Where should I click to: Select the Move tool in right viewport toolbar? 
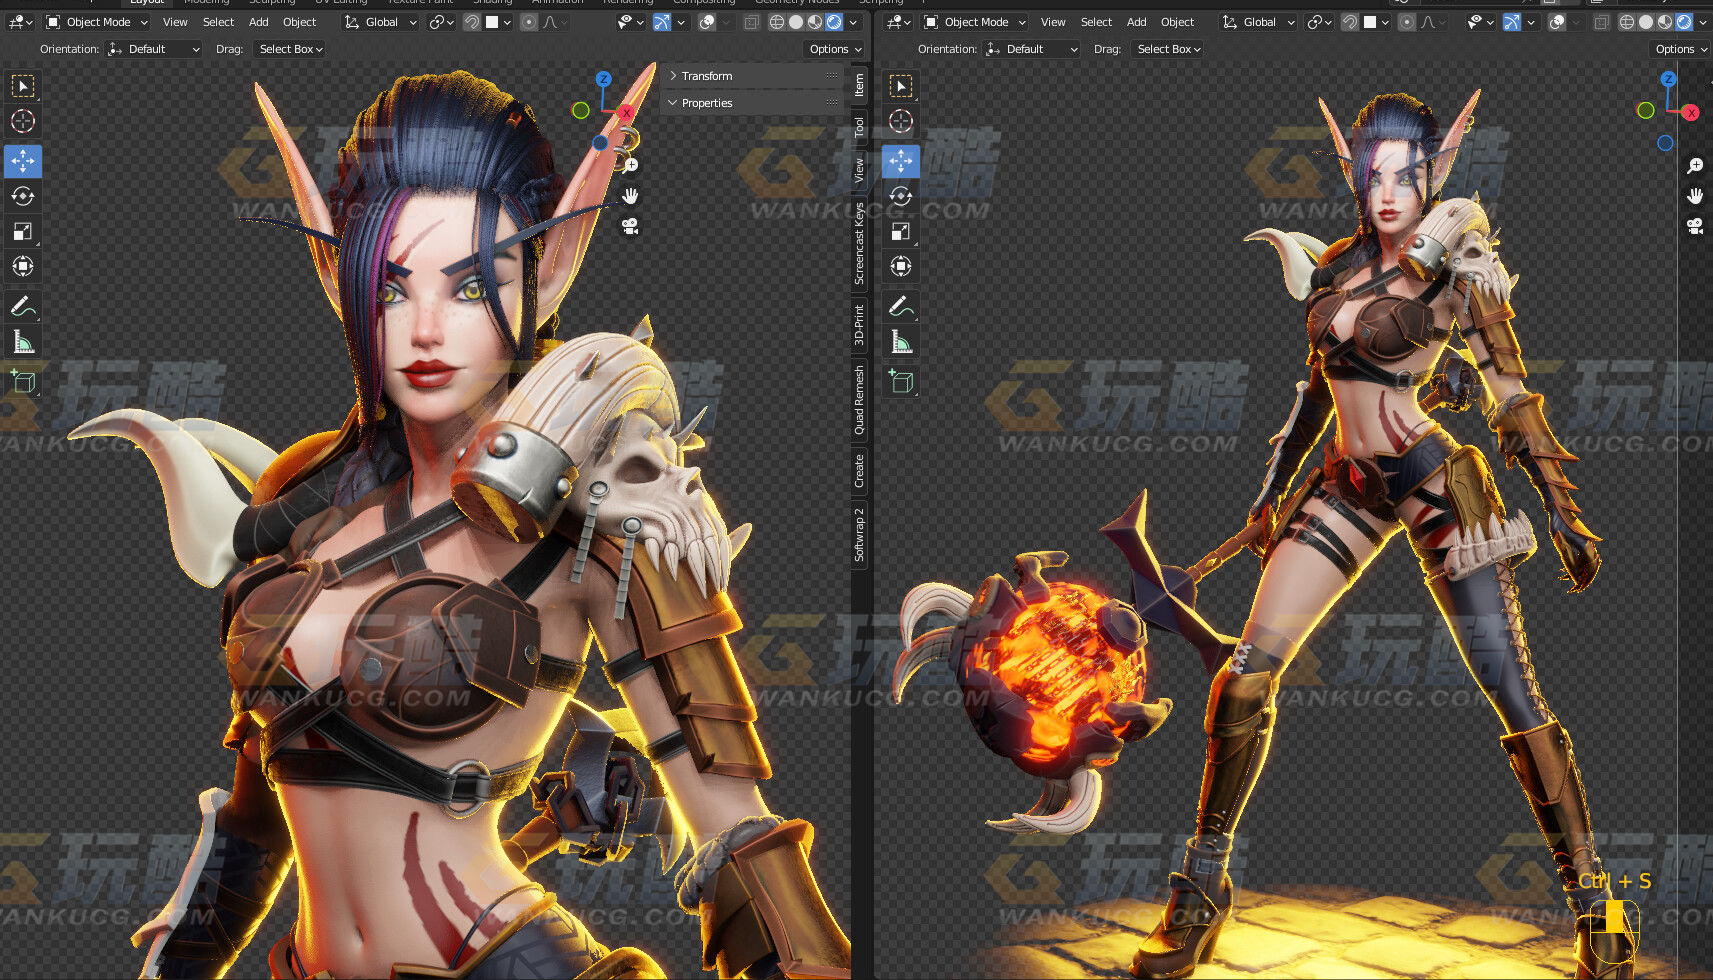click(901, 160)
